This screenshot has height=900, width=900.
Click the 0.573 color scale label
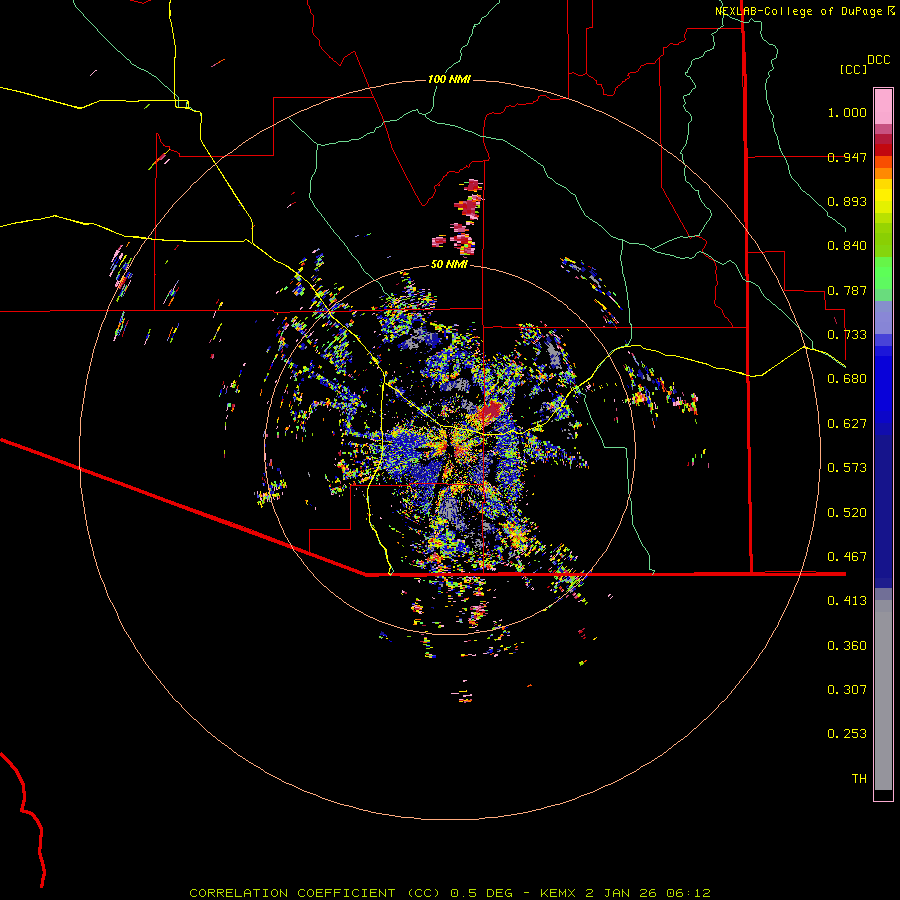pos(847,468)
